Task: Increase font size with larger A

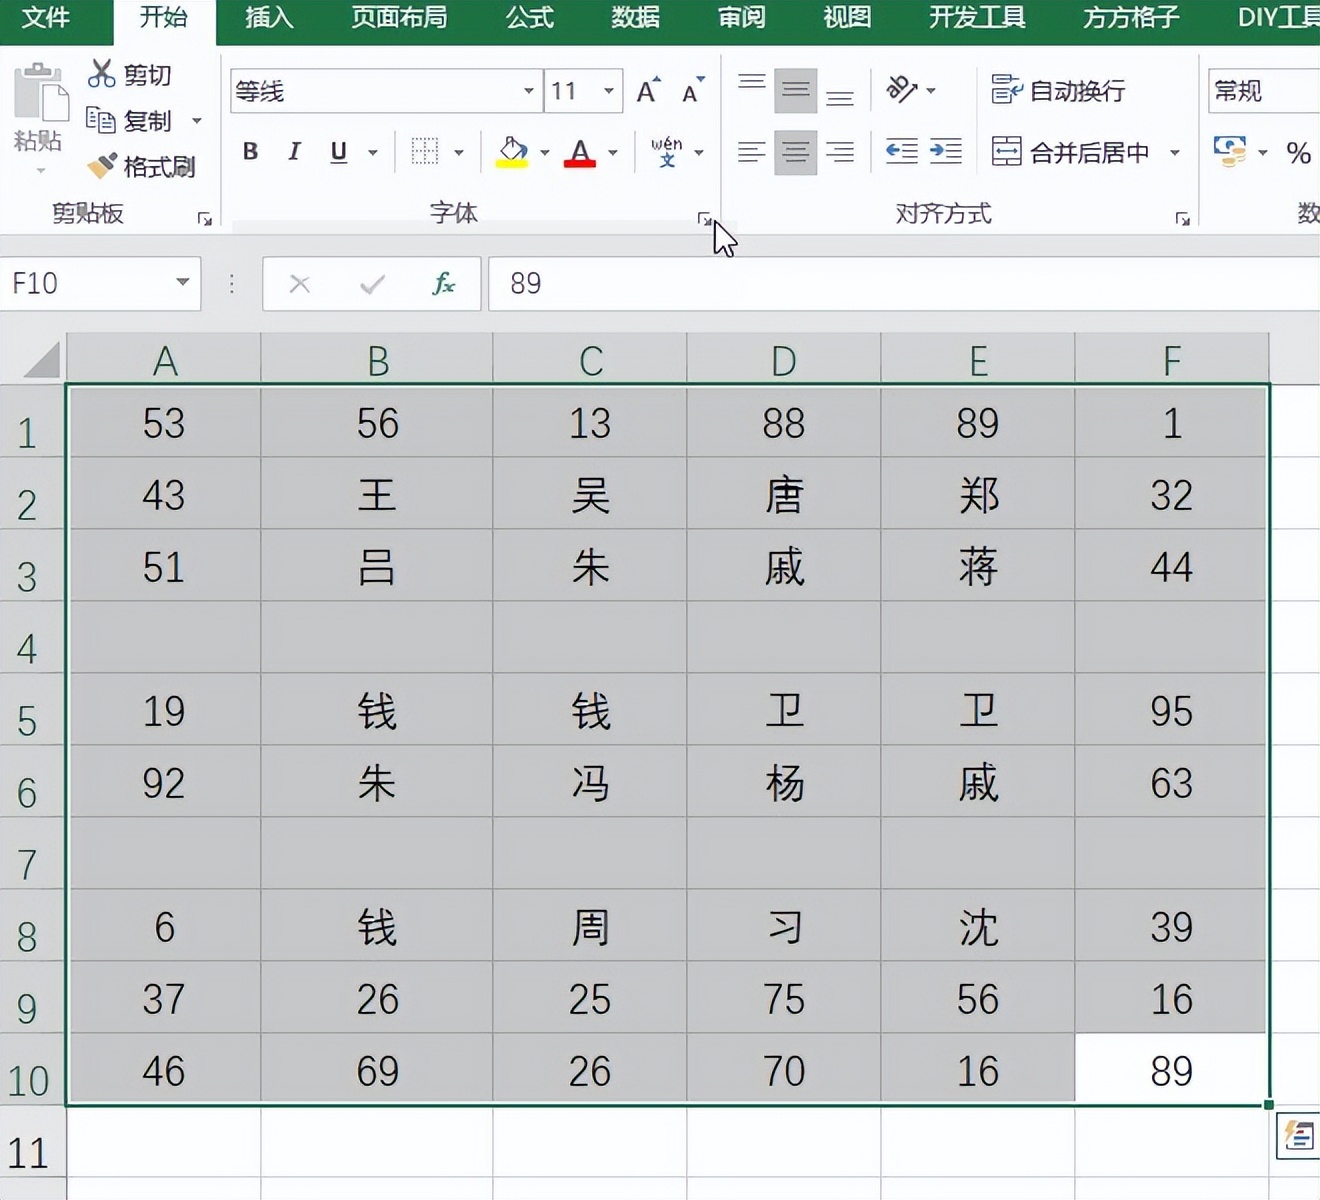Action: 648,91
